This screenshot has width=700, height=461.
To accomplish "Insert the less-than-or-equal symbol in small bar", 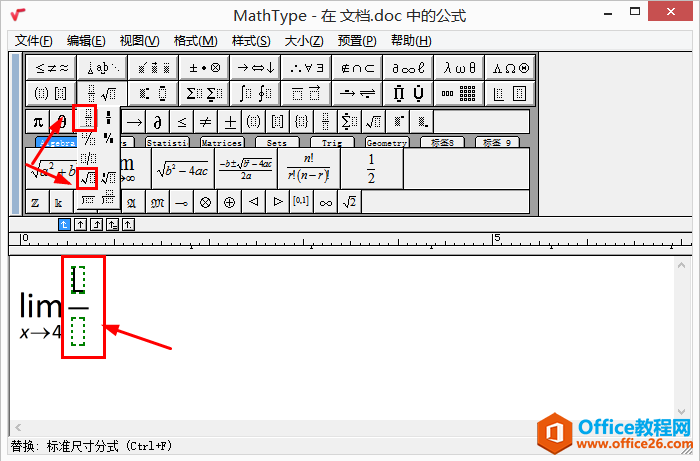I will pos(182,121).
